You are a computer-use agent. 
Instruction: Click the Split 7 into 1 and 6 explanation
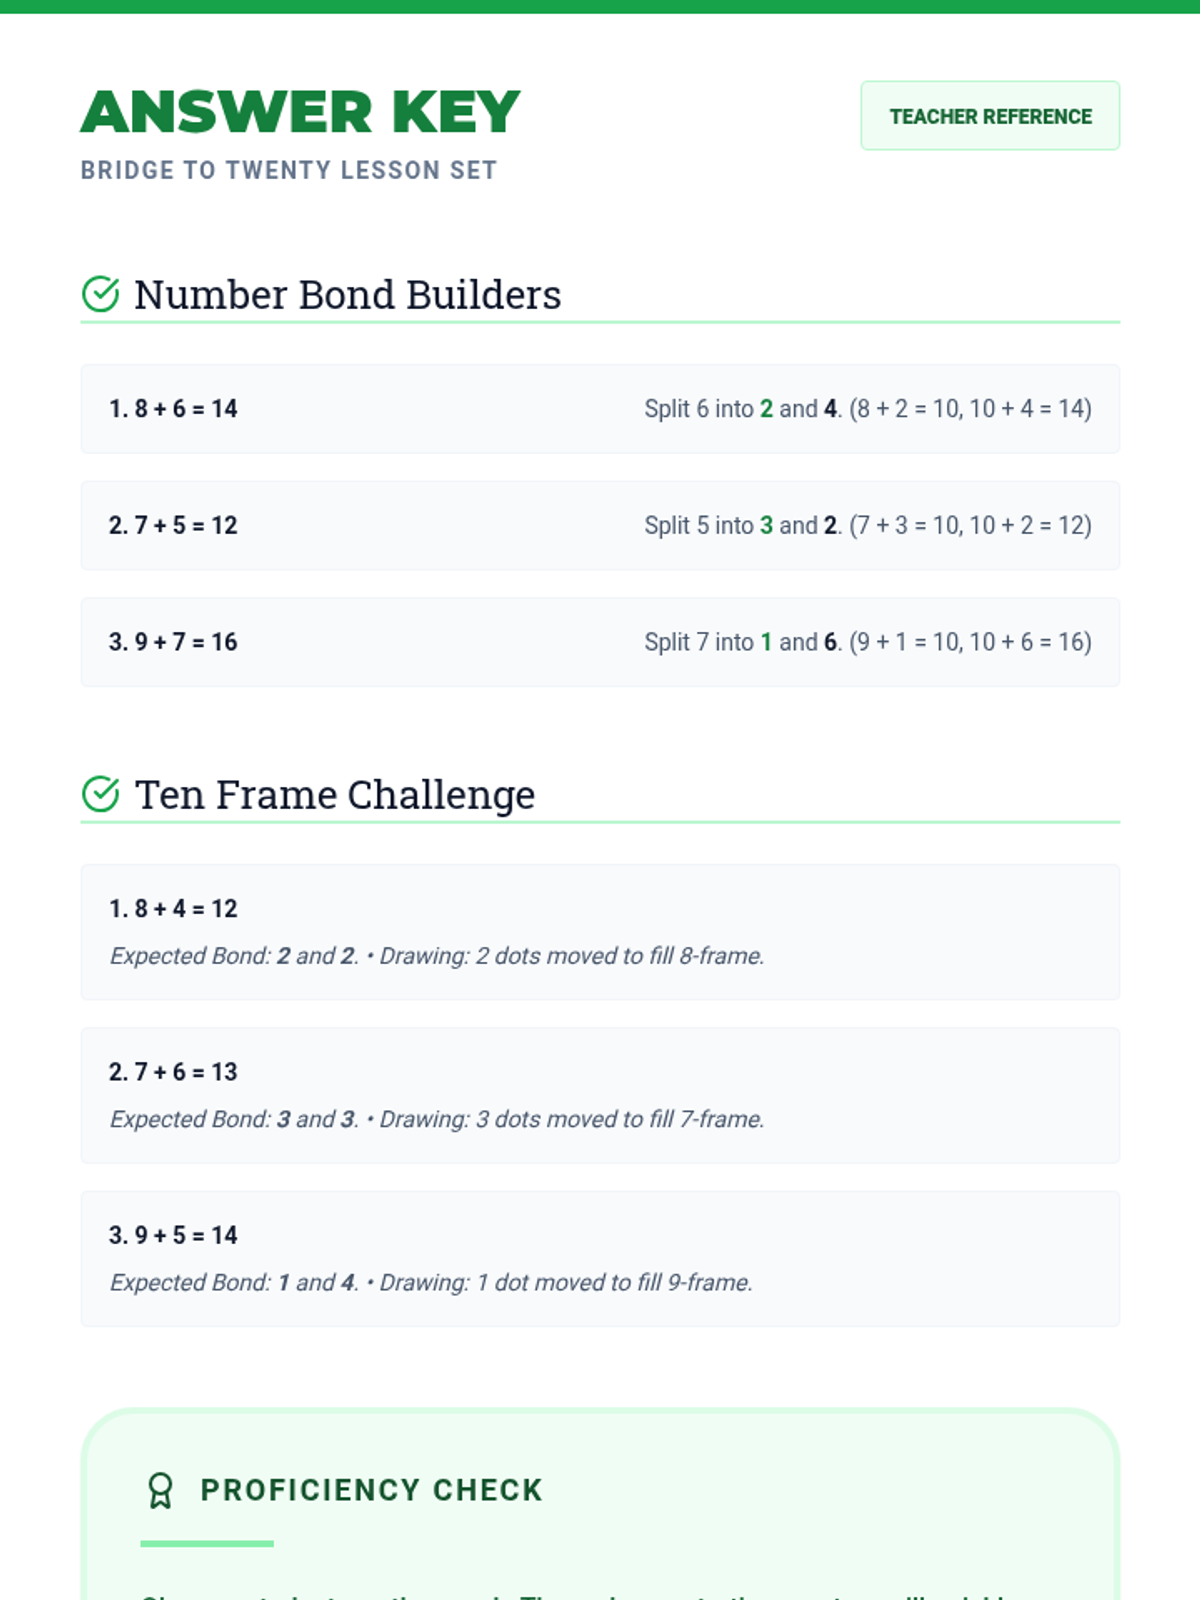click(868, 642)
